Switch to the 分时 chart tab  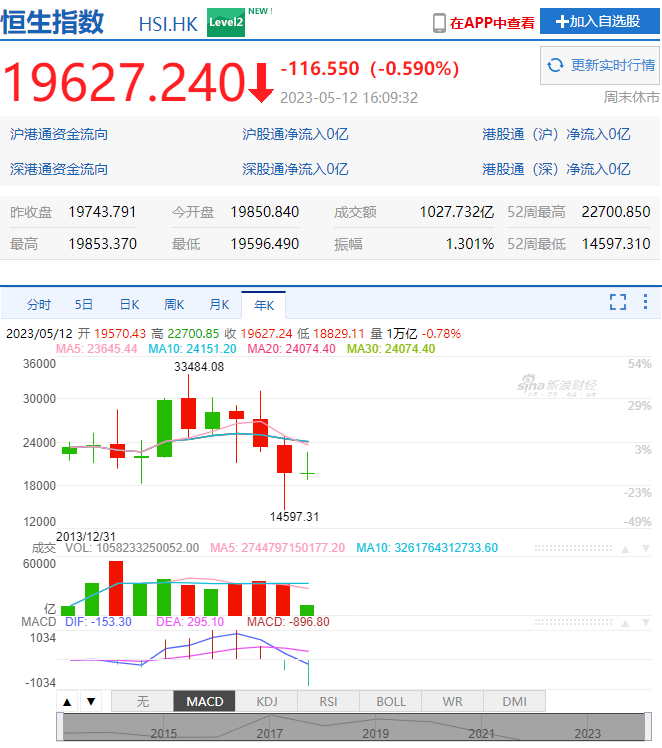click(x=38, y=304)
